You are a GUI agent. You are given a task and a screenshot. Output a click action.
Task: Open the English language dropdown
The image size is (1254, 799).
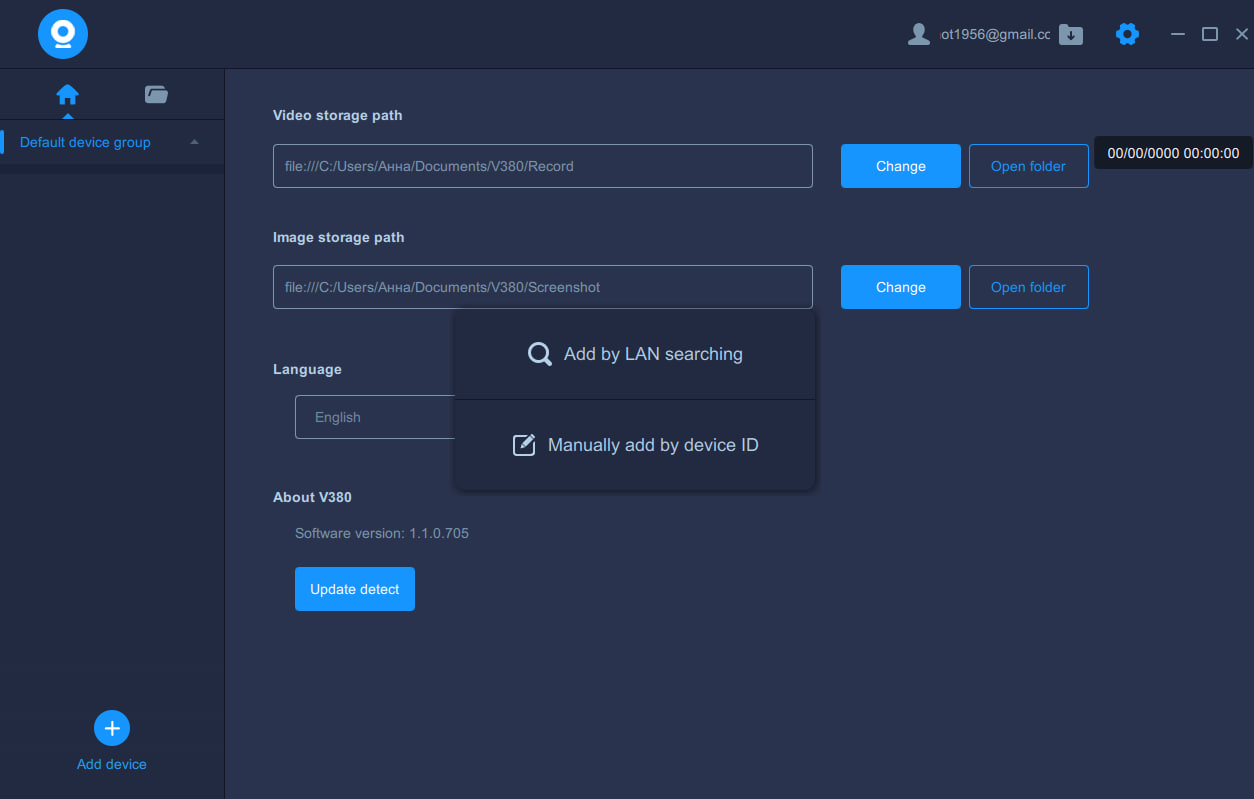click(375, 417)
